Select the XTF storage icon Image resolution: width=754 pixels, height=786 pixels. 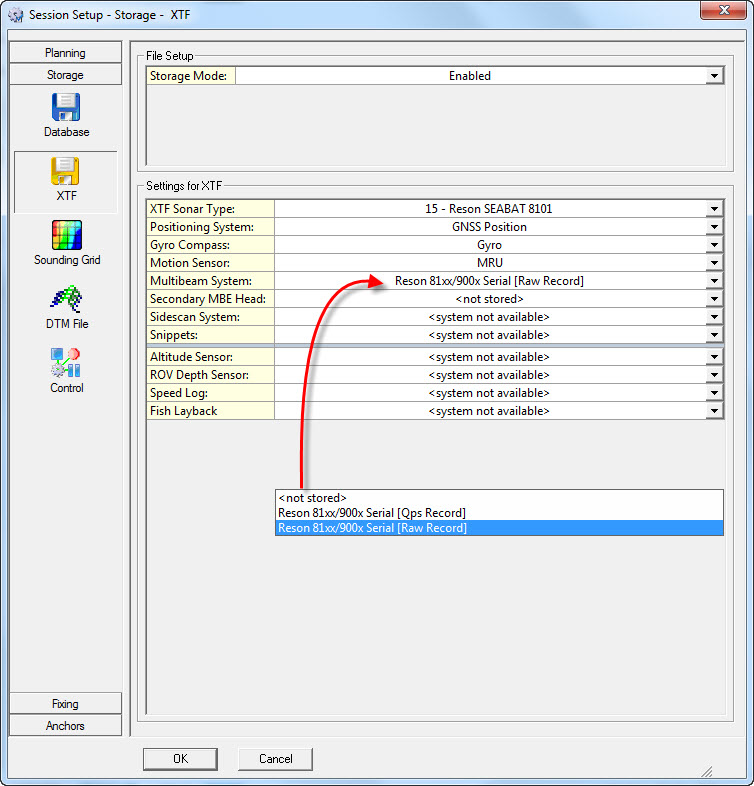(66, 172)
